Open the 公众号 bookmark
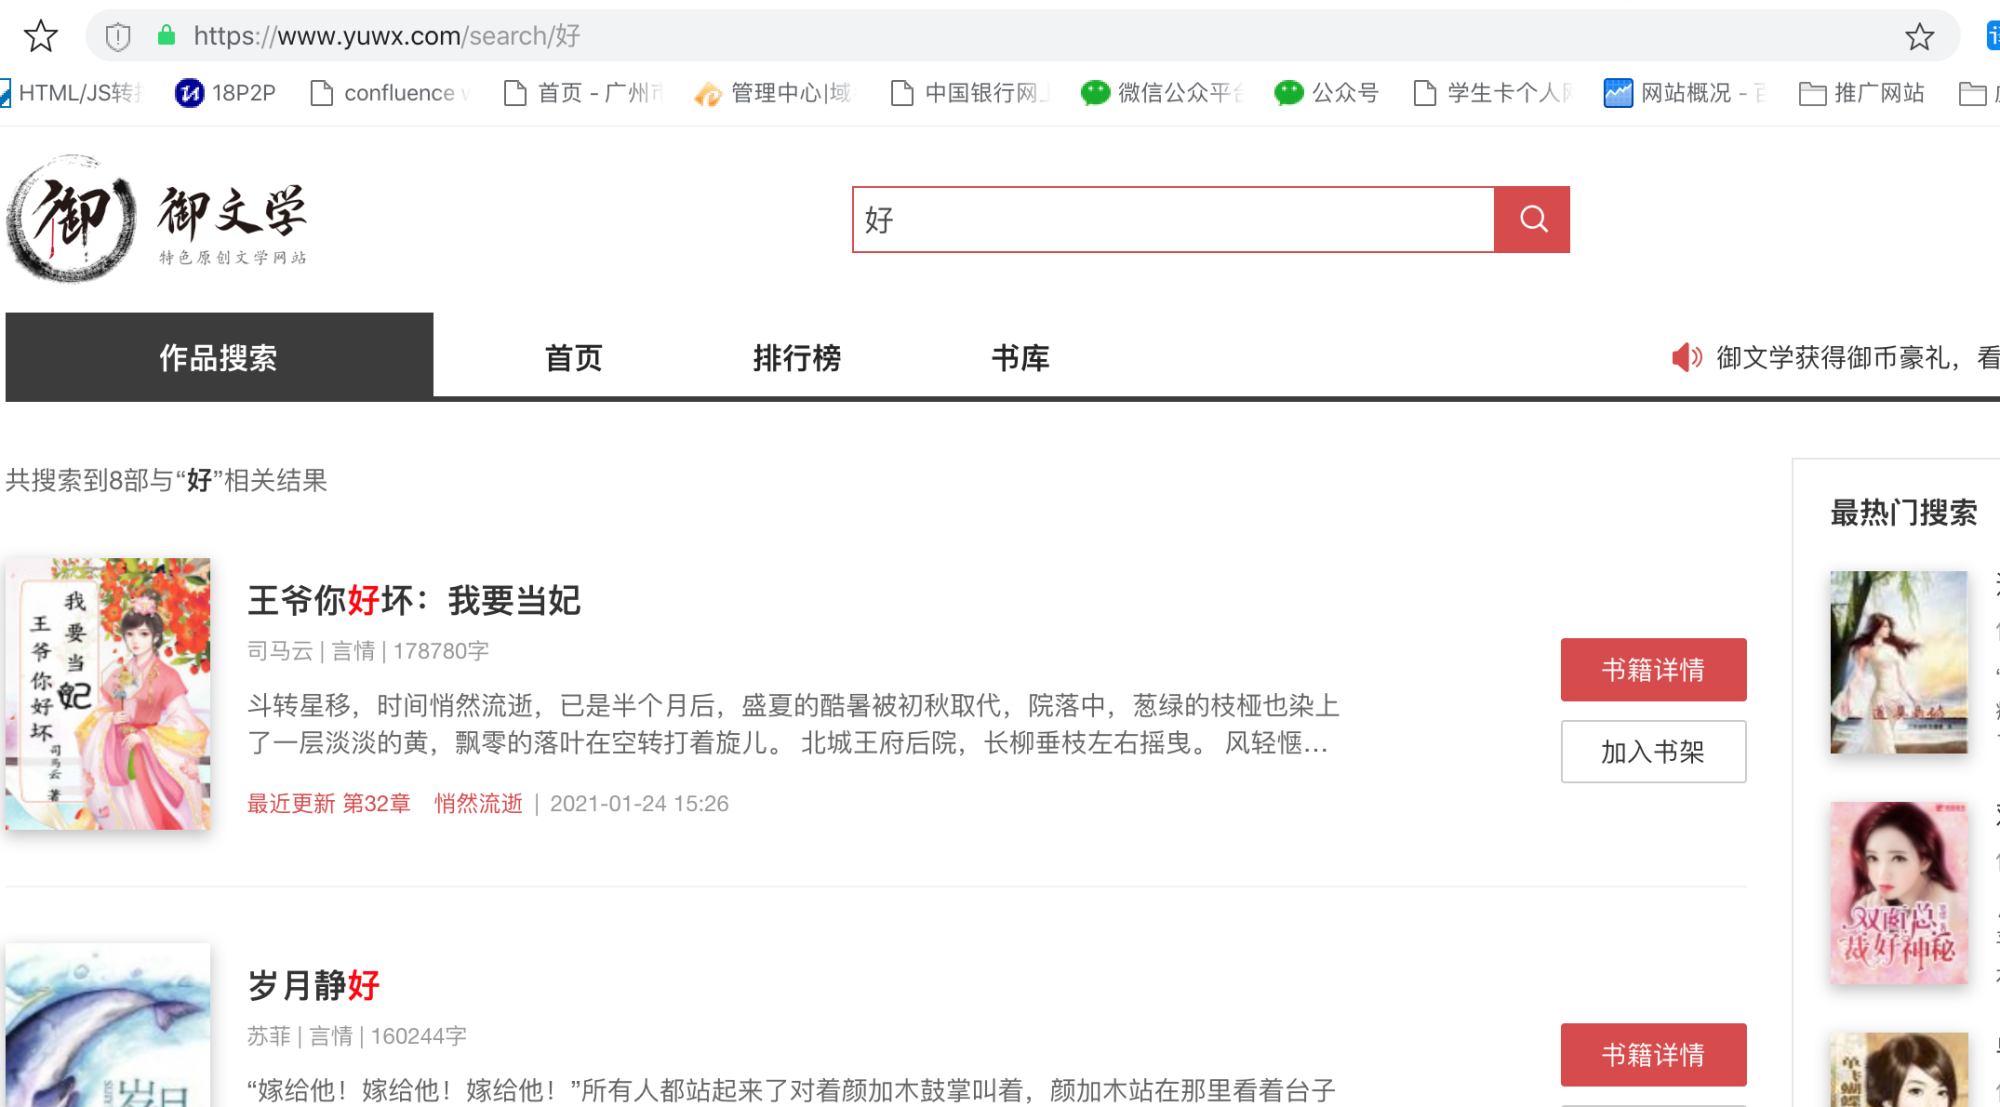The width and height of the screenshot is (2000, 1107). (x=1327, y=93)
